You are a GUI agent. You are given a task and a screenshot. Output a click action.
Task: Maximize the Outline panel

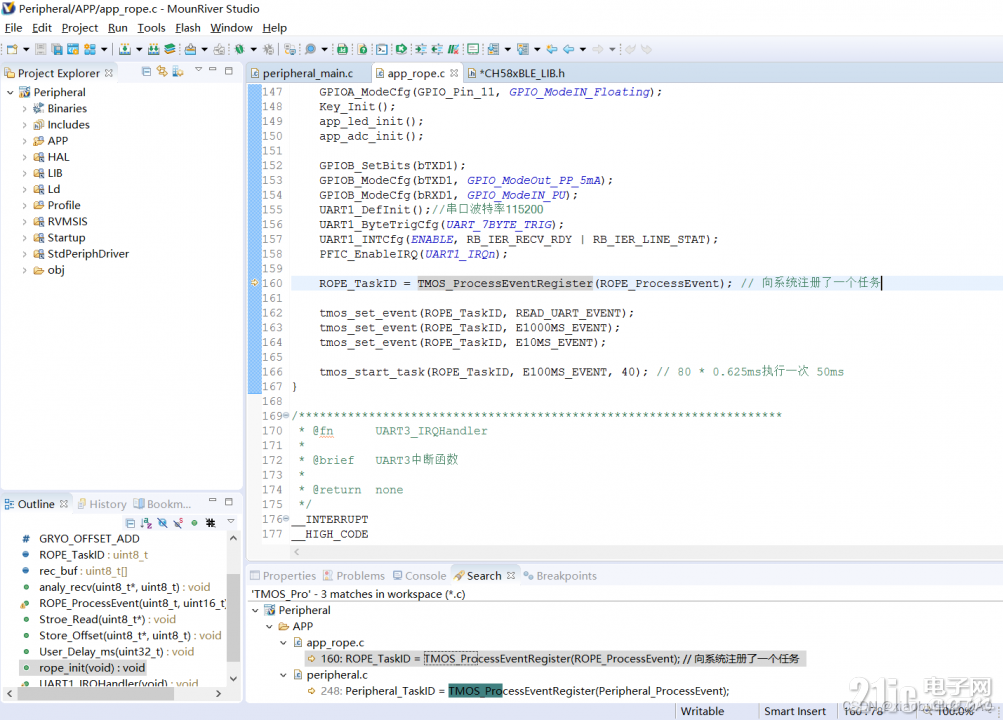point(228,502)
